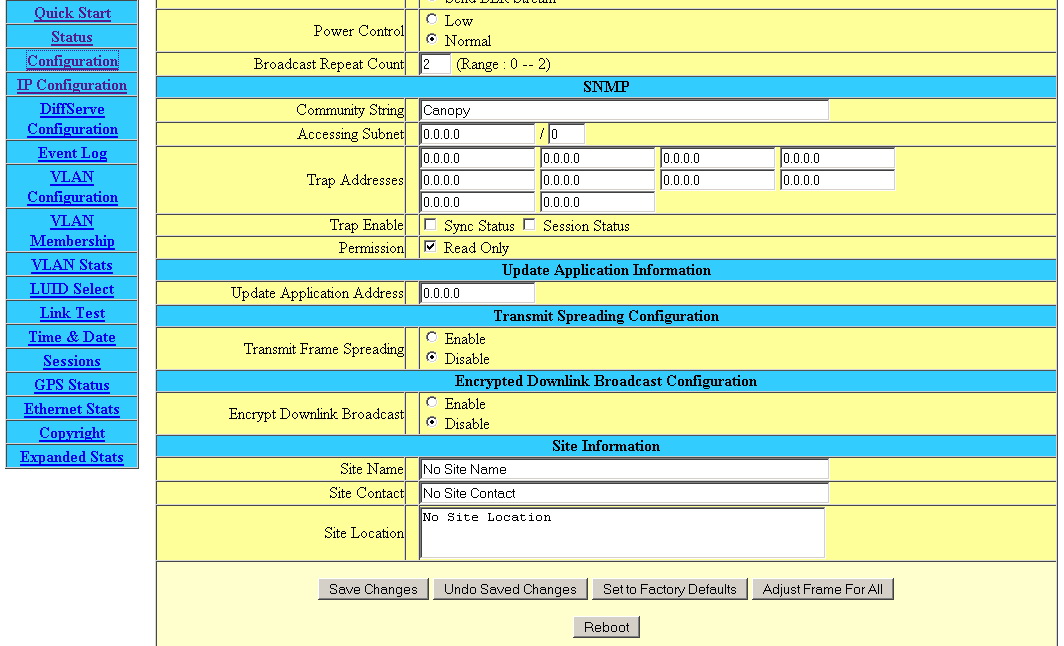The image size is (1064, 646).
Task: Click inside the Site Location text area
Action: click(622, 533)
